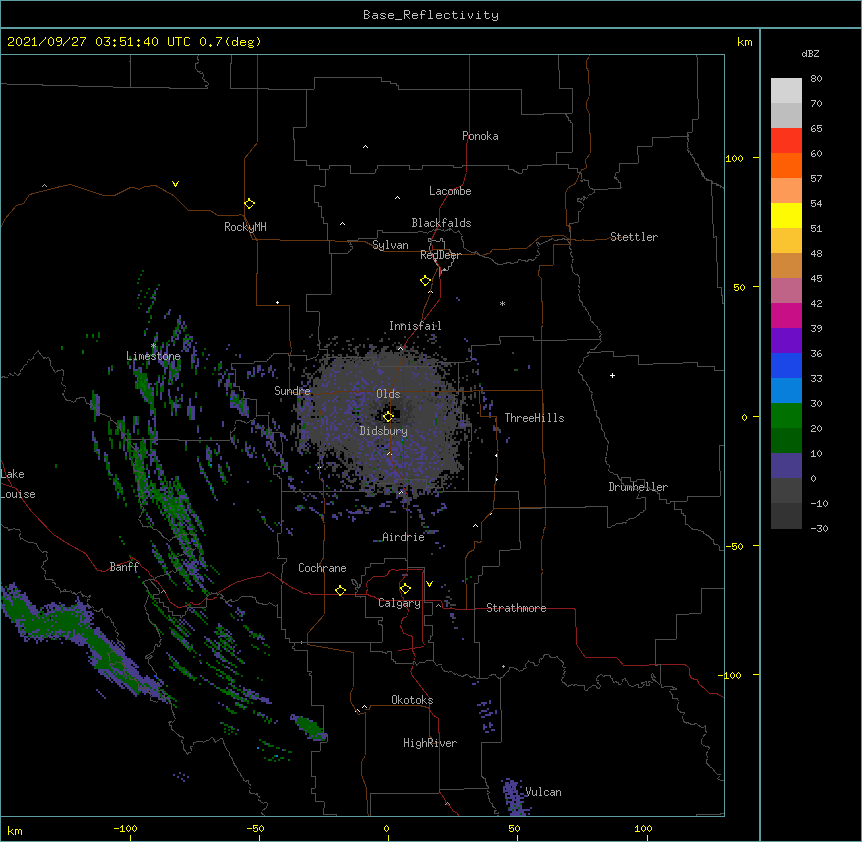The height and width of the screenshot is (842, 862).
Task: Click the Lake Louise label
Action: click(x=16, y=484)
